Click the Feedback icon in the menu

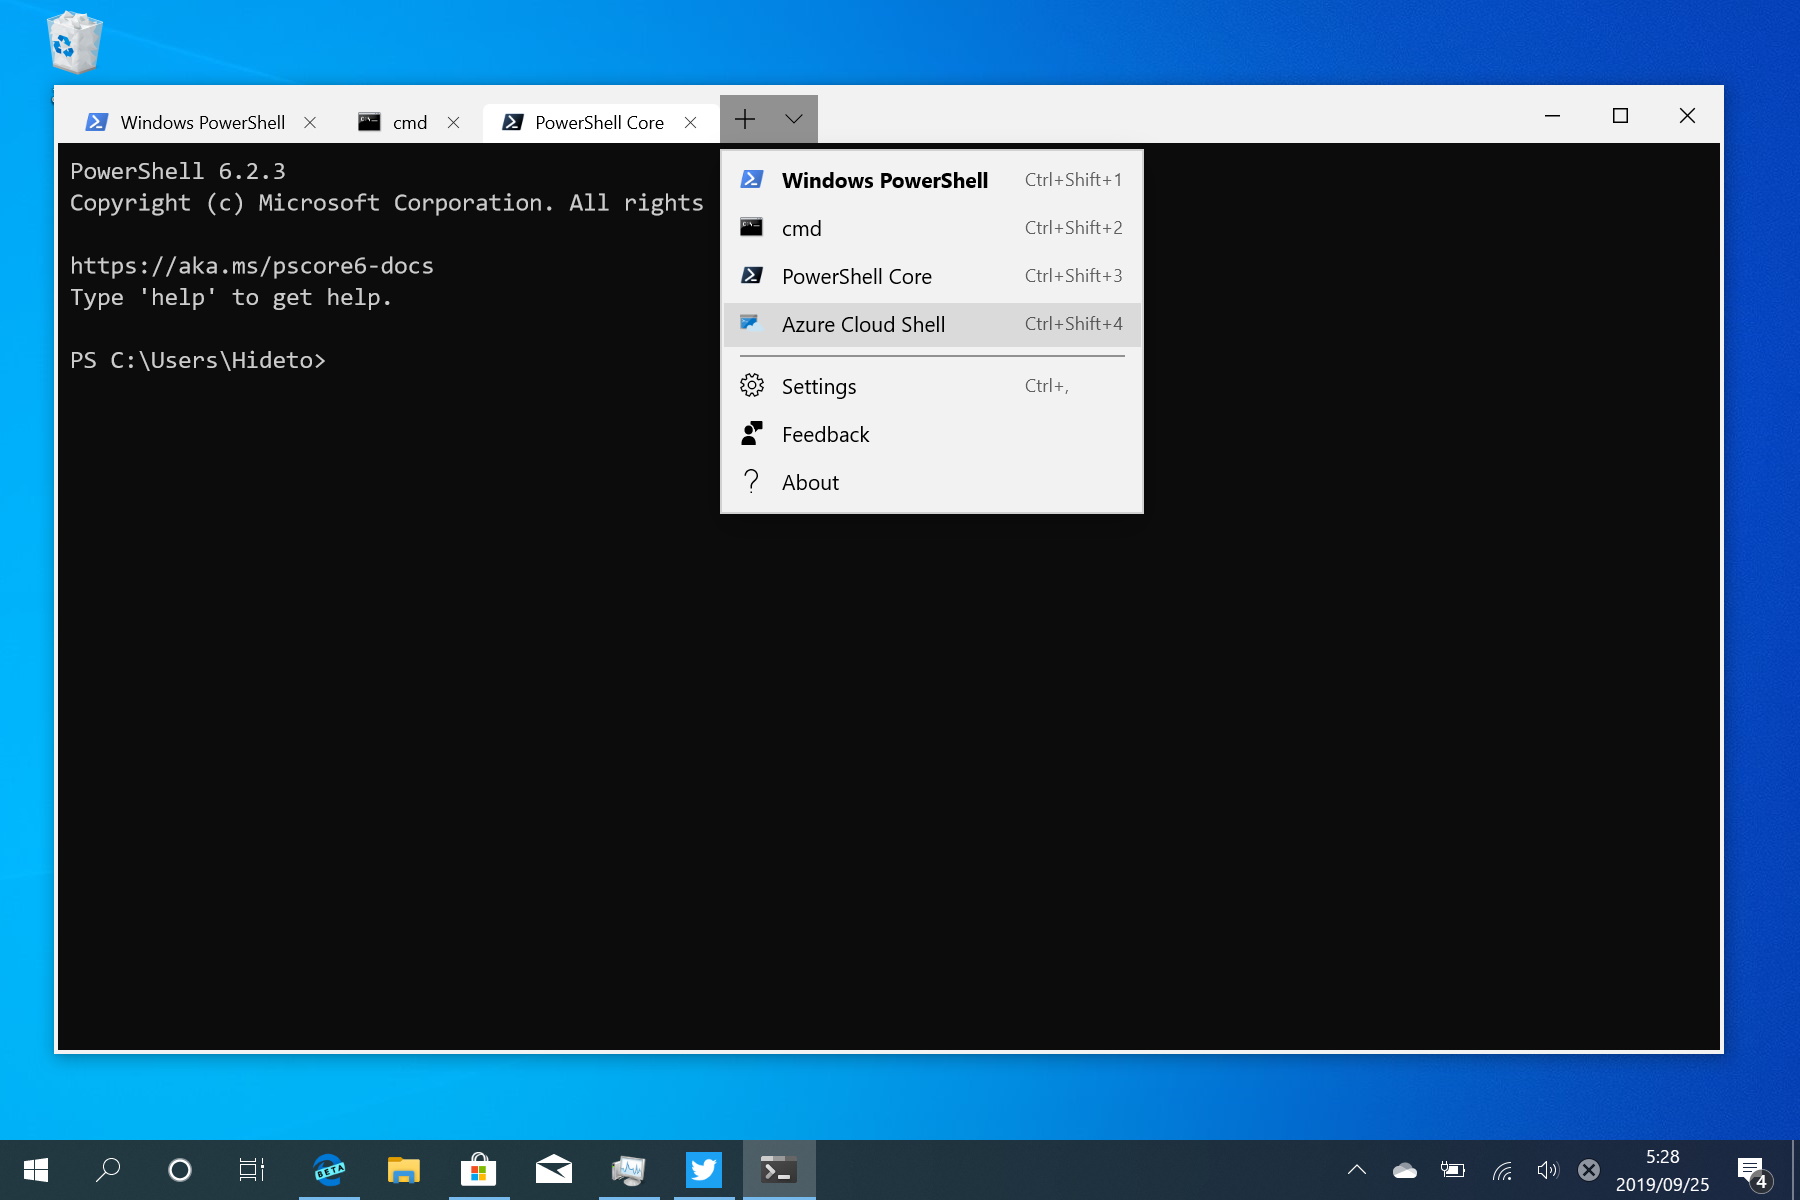751,433
